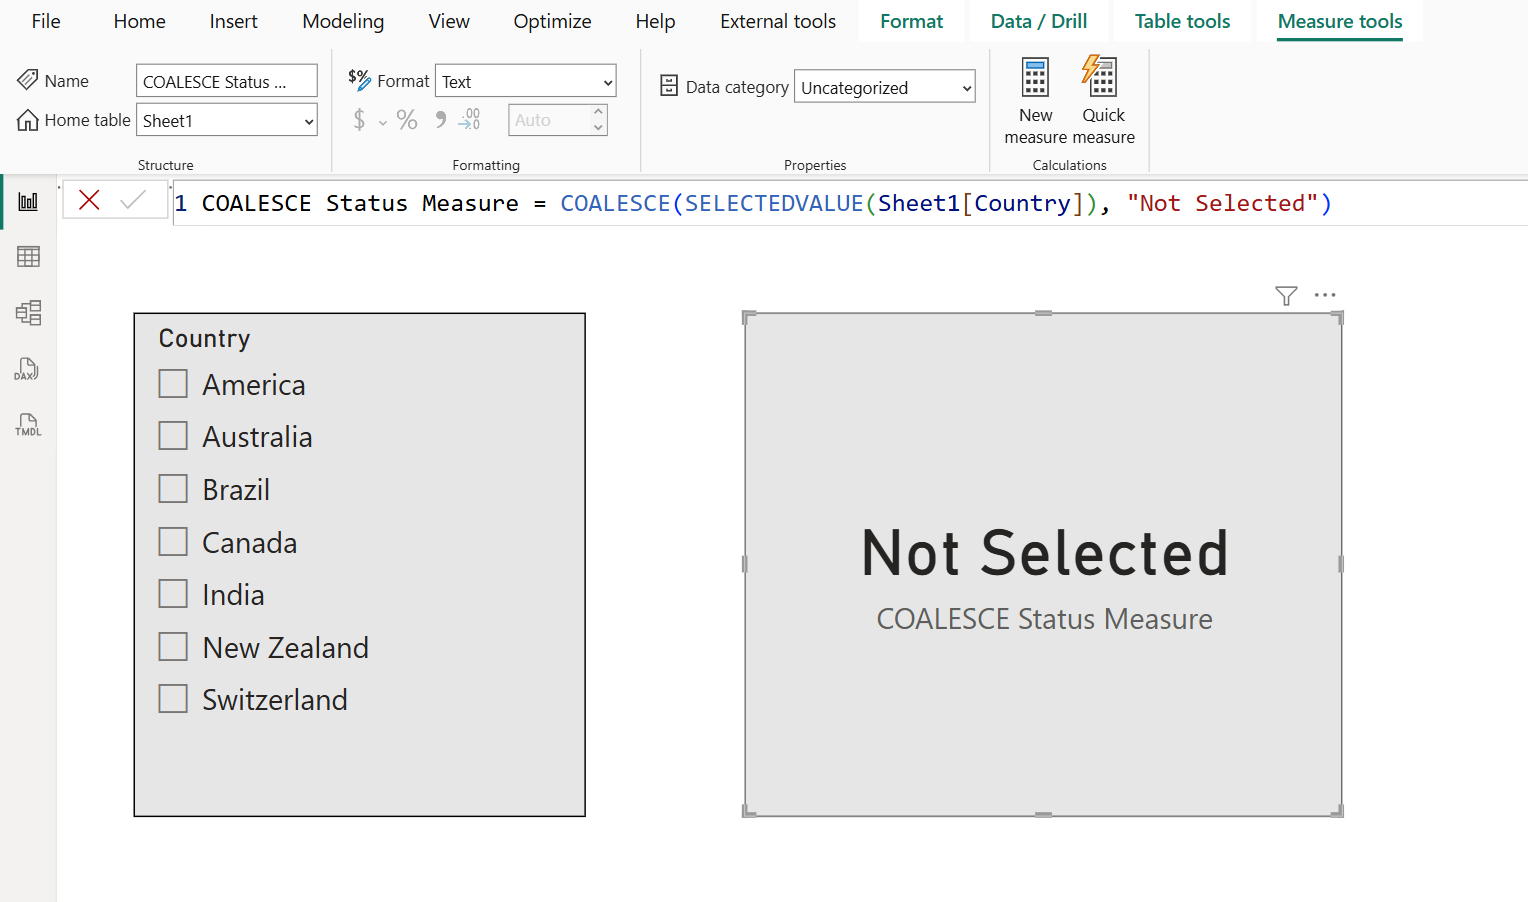Open More options on the card visual

(1325, 295)
